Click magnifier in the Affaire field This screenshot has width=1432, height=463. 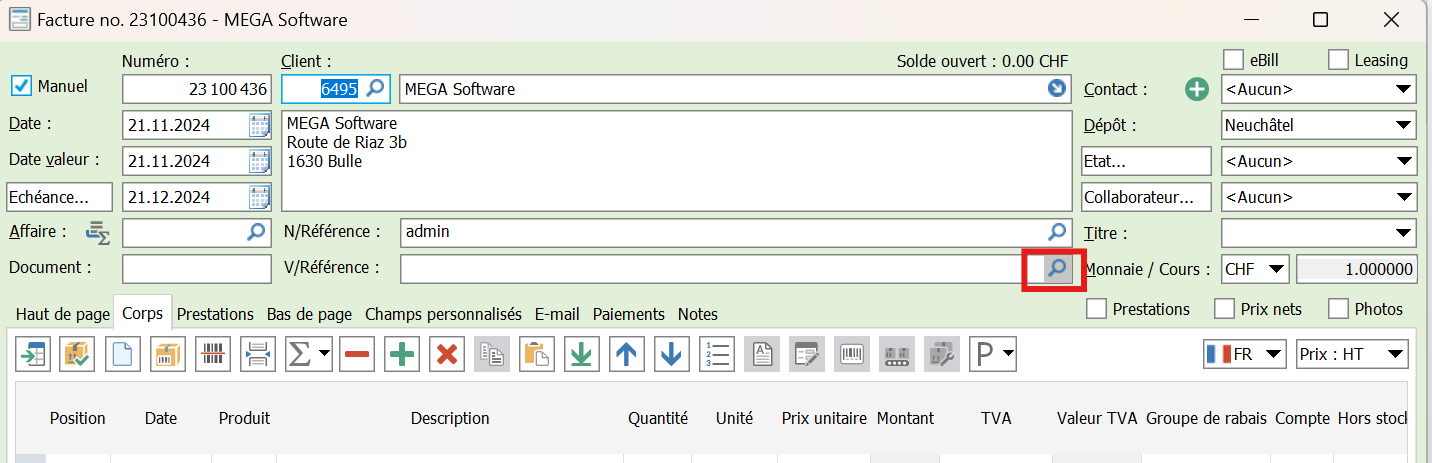(257, 232)
